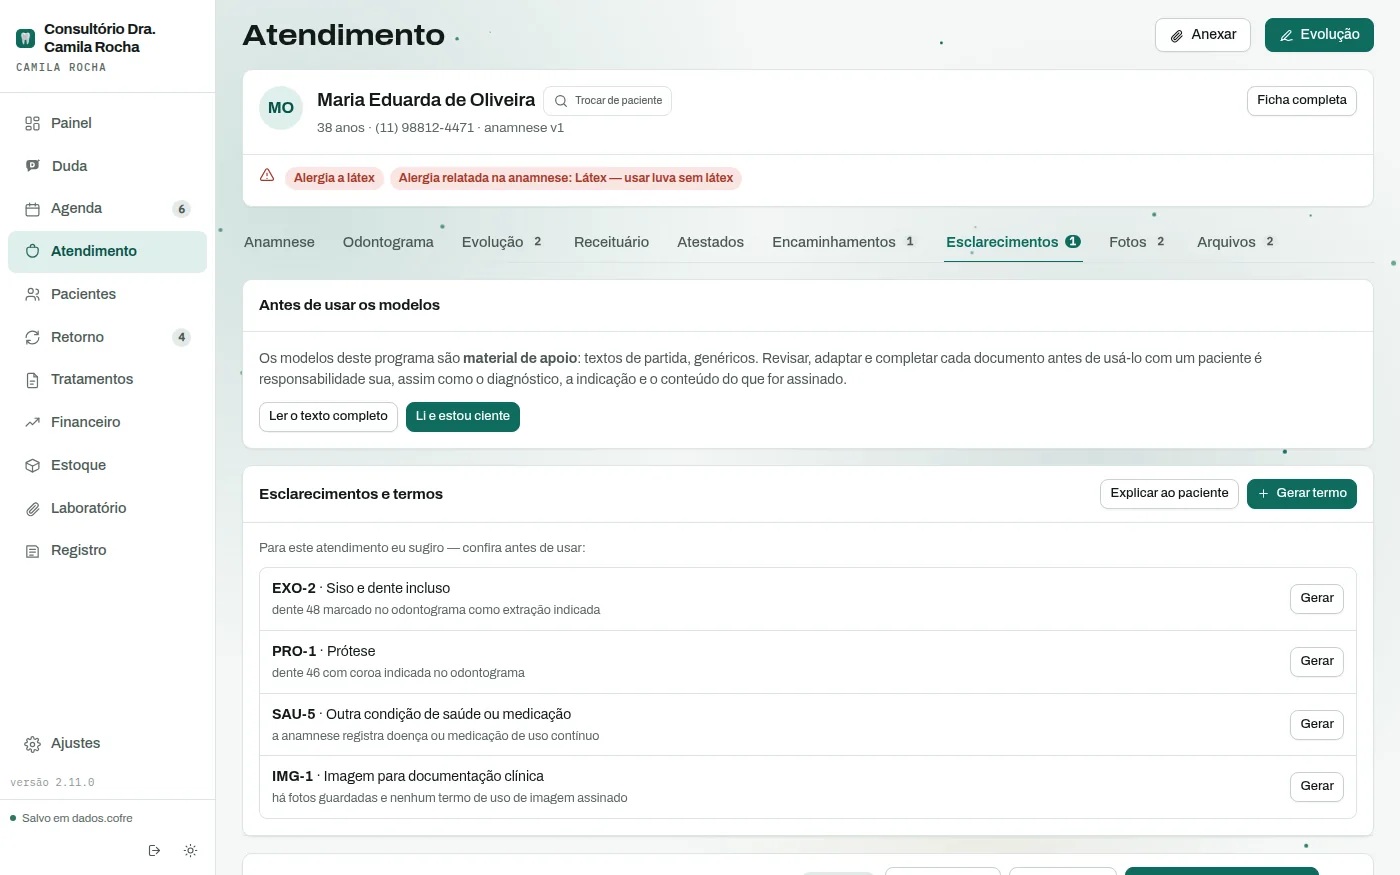Confirm with Li e estou ciente
Image resolution: width=1400 pixels, height=875 pixels.
coord(463,417)
